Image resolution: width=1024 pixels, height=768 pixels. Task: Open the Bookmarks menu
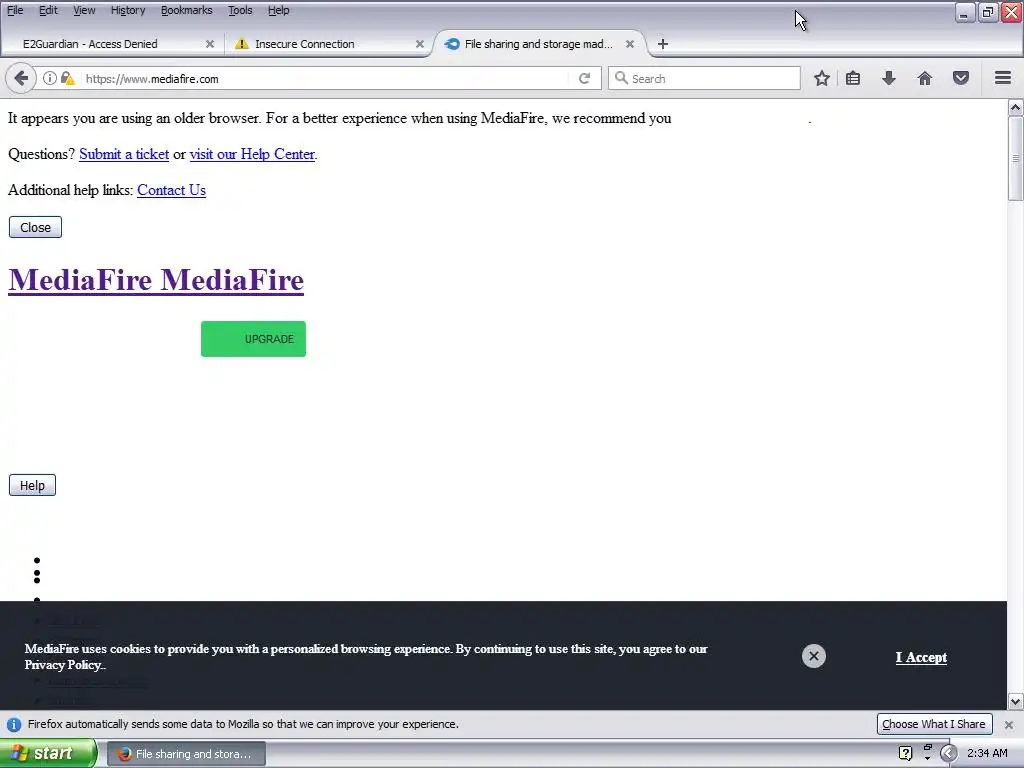187,10
